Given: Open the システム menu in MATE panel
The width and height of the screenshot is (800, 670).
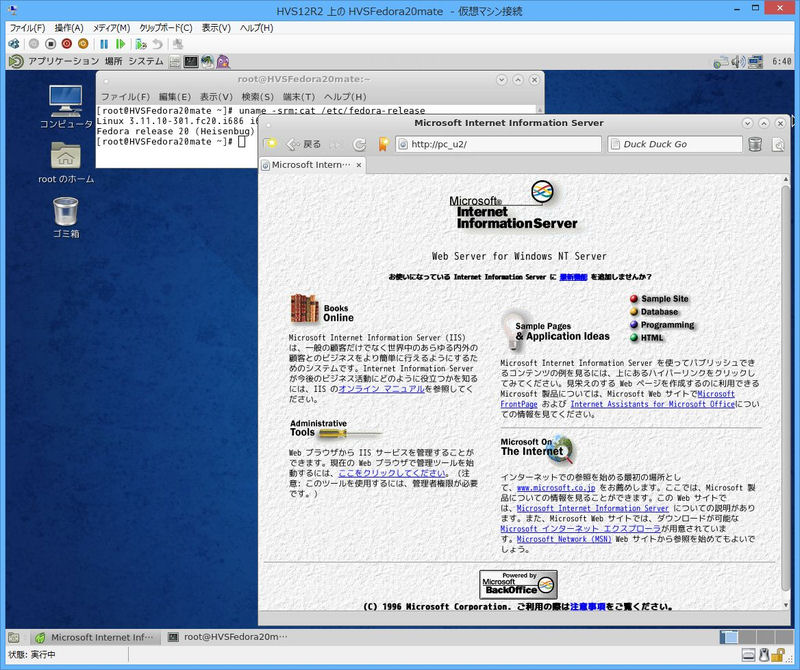Looking at the screenshot, I should [146, 62].
